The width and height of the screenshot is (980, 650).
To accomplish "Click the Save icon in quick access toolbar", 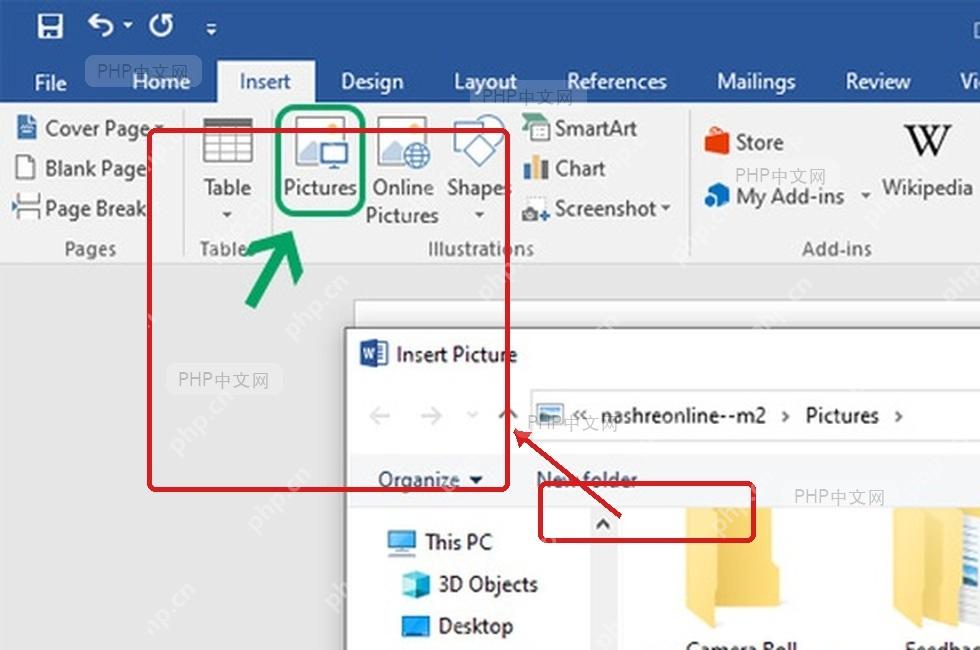I will 50,26.
